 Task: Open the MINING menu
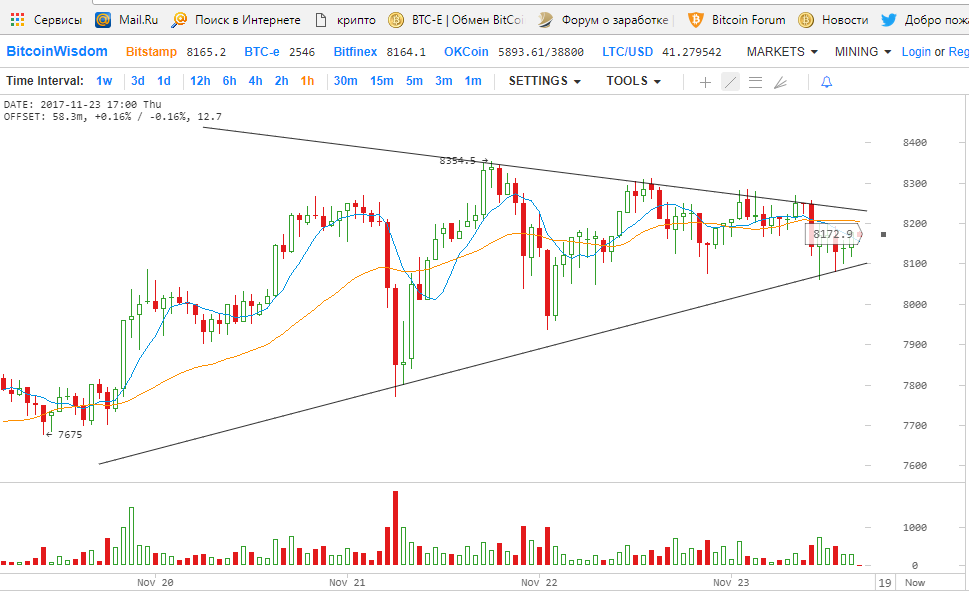(863, 52)
